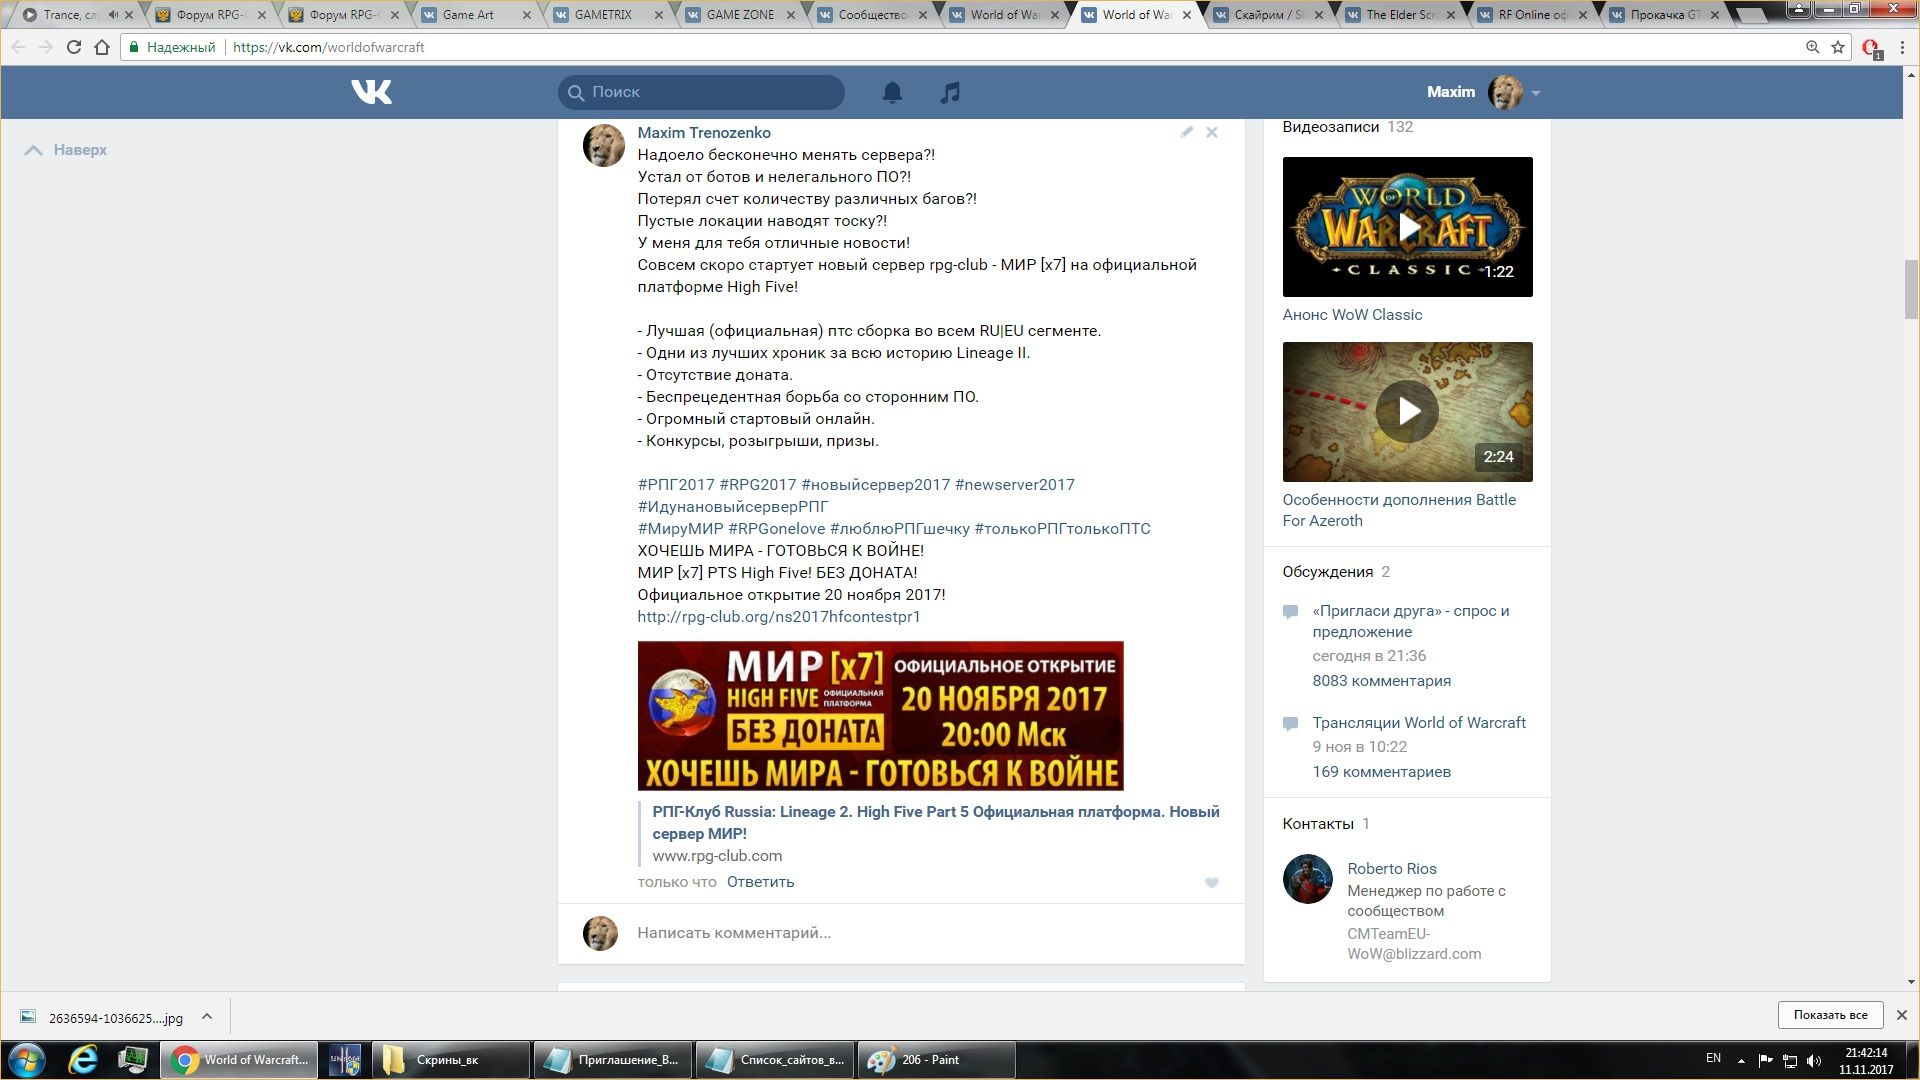Screen dimensions: 1920x1080
Task: Open the rpg-club.org/ns2017hfcontestpr1 link
Action: click(x=779, y=617)
